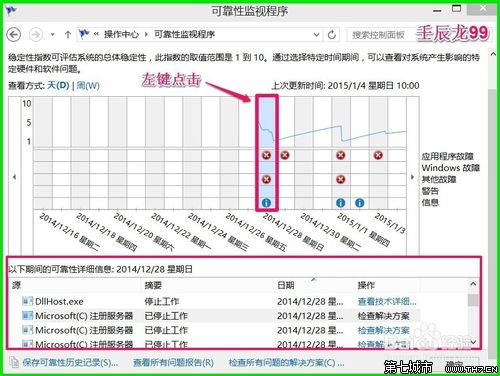Select the DllHost.exe report entry

pos(213,301)
